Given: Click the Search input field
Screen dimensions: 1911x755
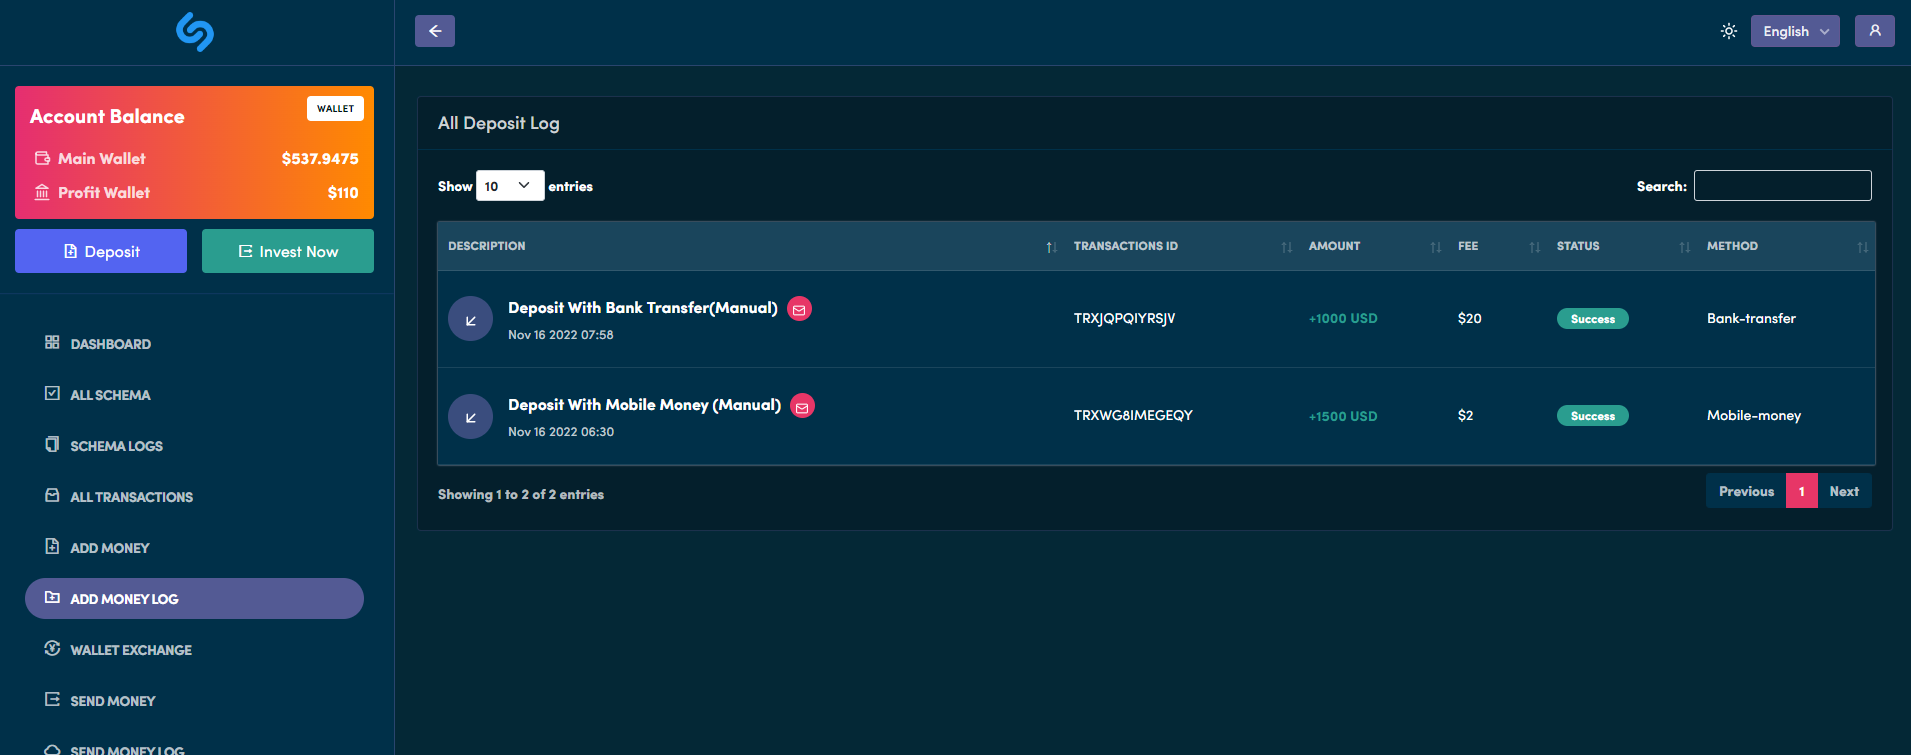Looking at the screenshot, I should pos(1782,186).
